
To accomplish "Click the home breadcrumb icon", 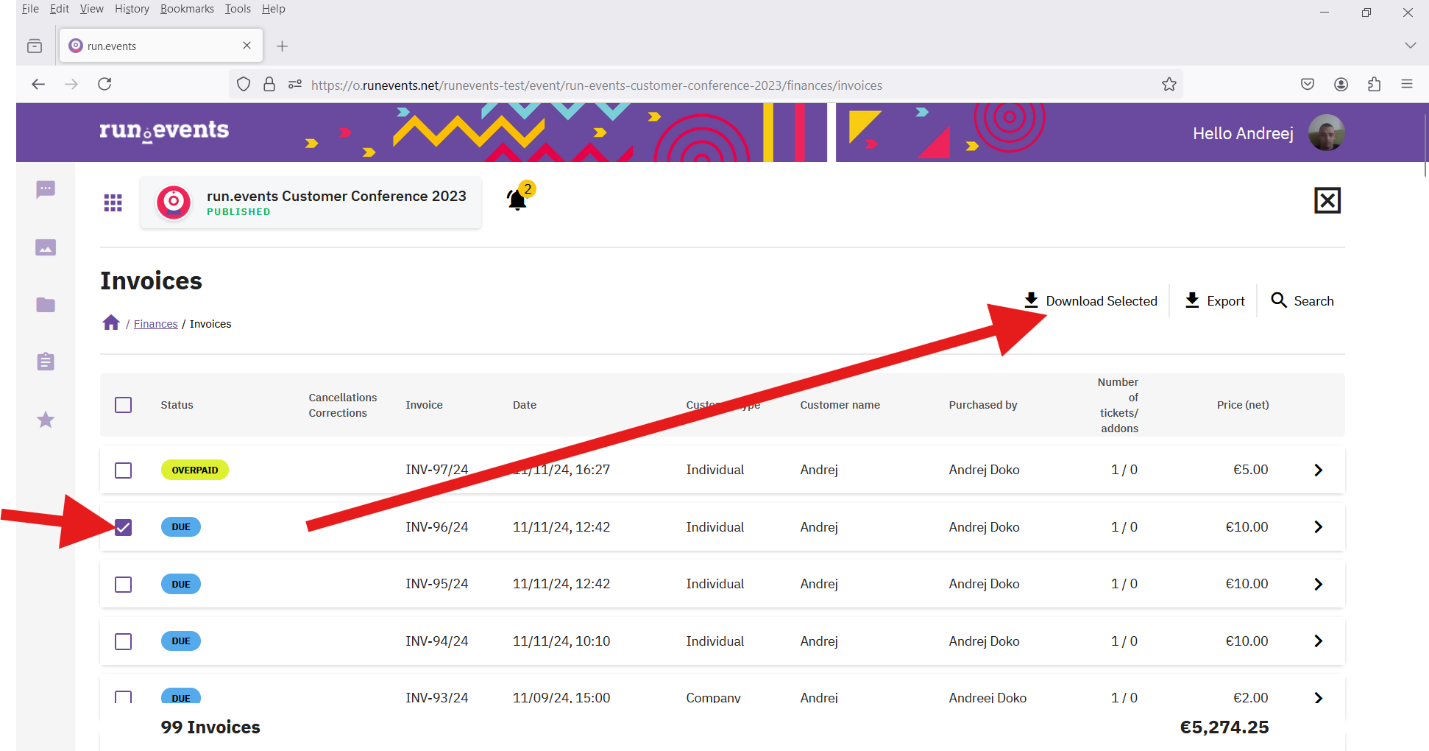I will [111, 323].
